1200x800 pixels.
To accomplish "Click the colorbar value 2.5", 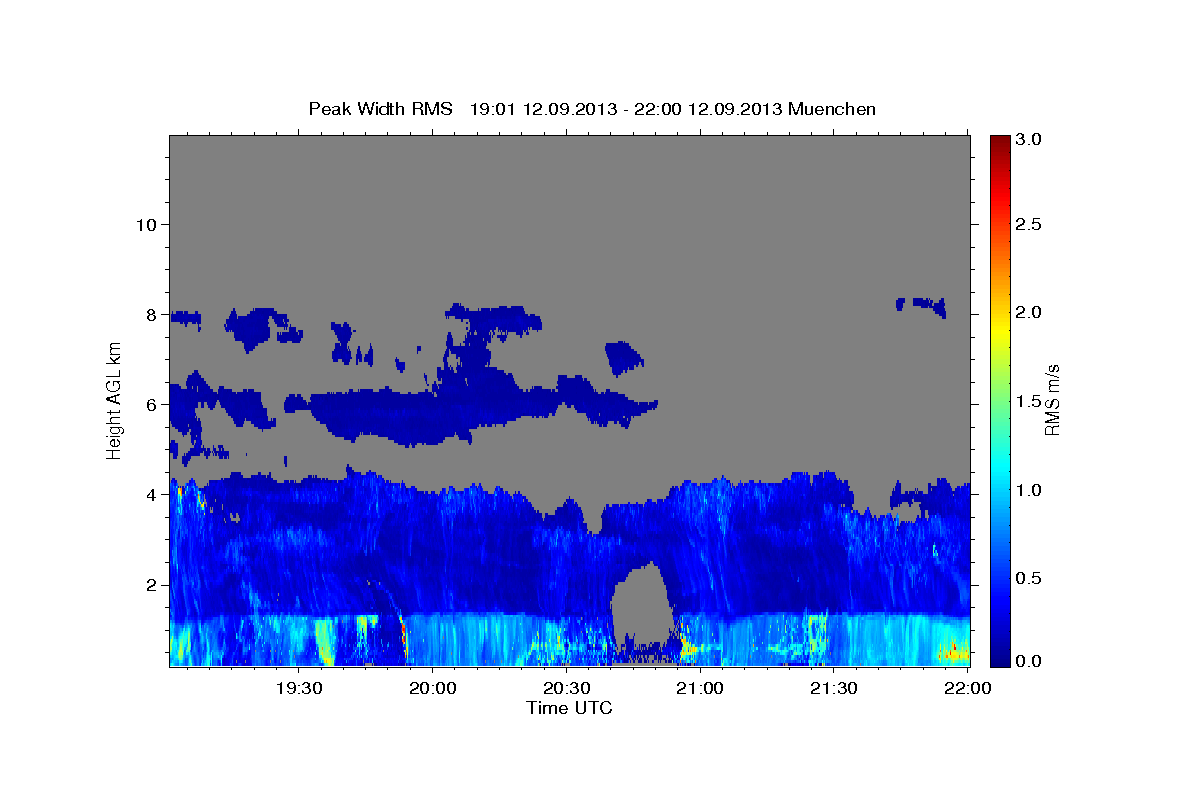I will (x=1029, y=224).
